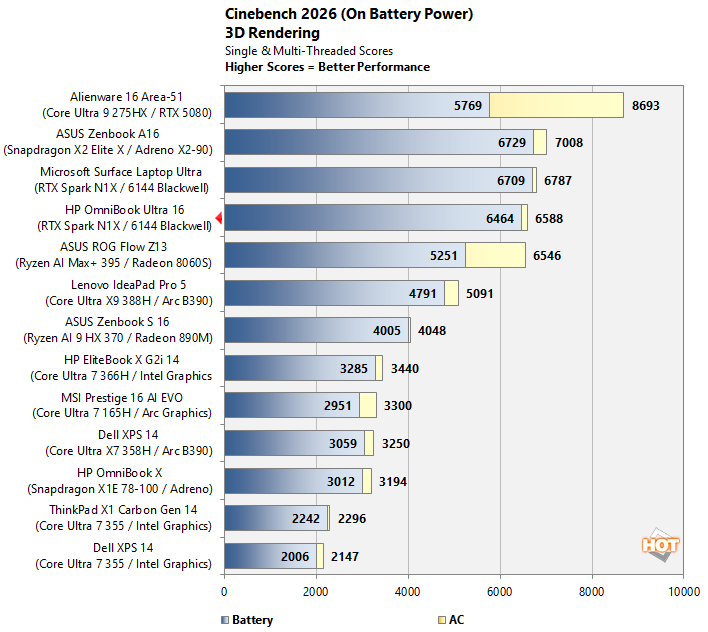Click the ASUS Zenbook A16 label
708x632 pixels.
point(107,142)
